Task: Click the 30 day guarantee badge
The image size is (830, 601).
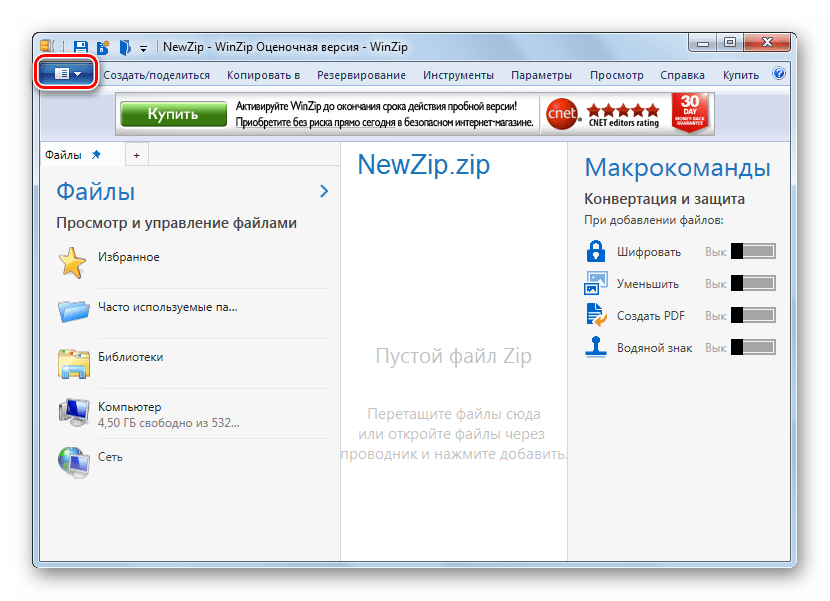Action: [690, 112]
